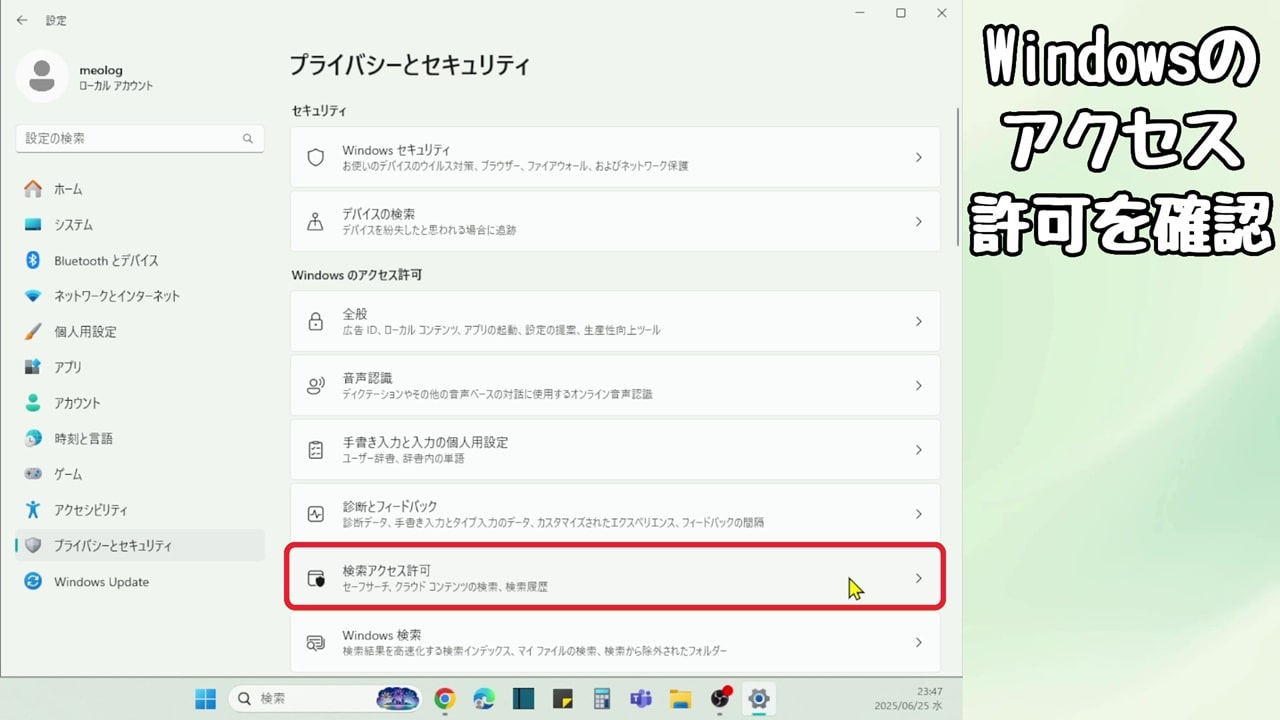Click the デバイスの検索 locator icon
The height and width of the screenshot is (720, 1280).
[x=316, y=222]
